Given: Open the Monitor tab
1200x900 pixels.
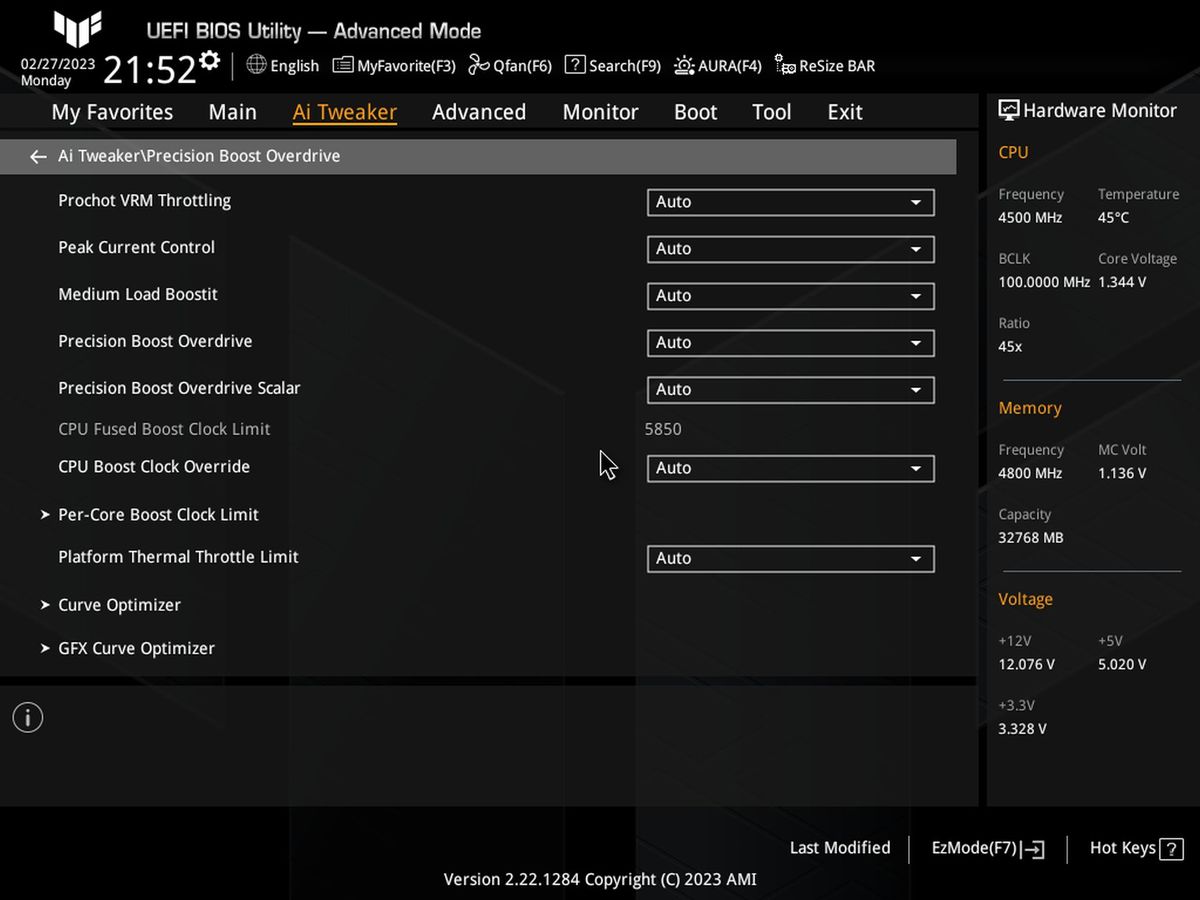Looking at the screenshot, I should click(x=600, y=112).
